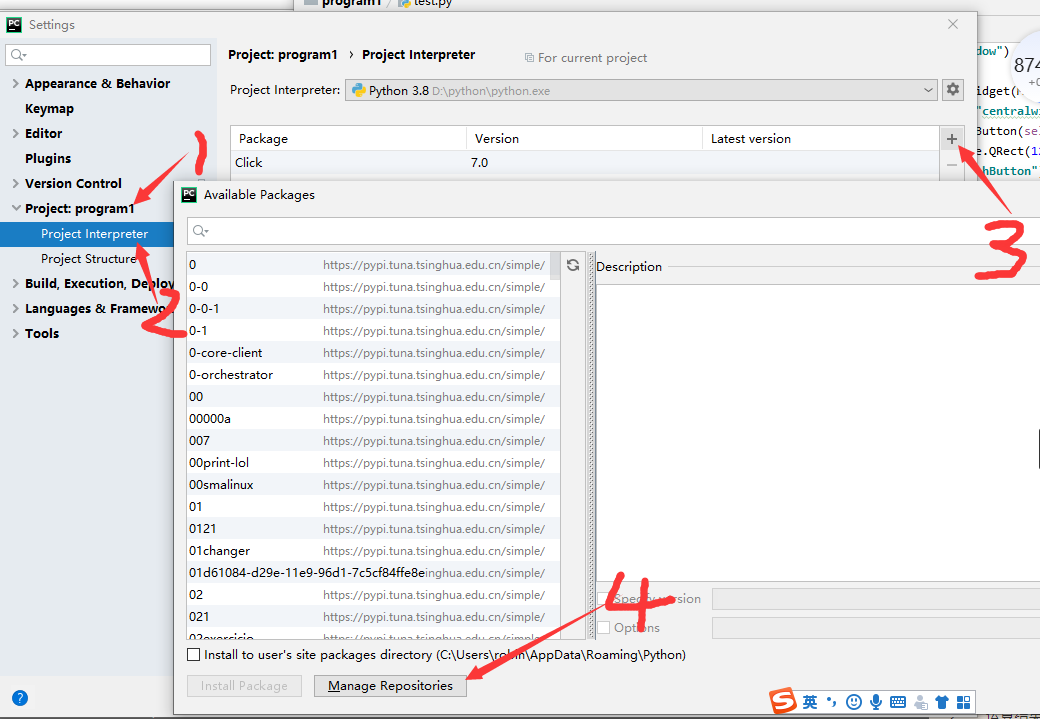Click the Package column header
This screenshot has width=1040, height=719.
pos(349,139)
